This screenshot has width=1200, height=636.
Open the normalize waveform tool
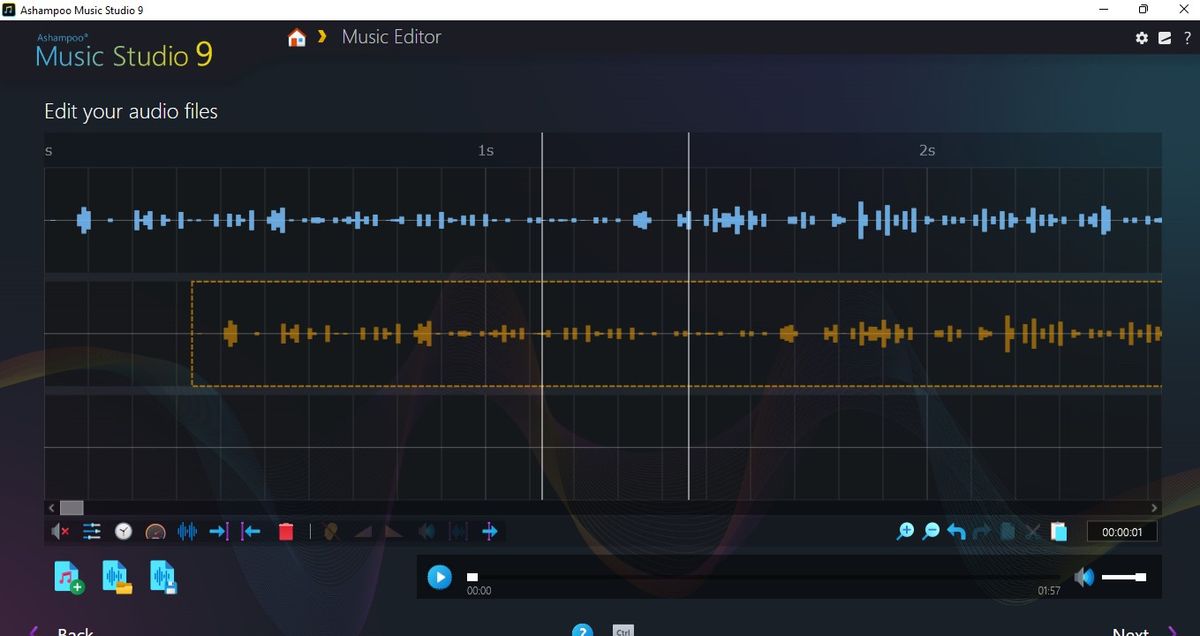coord(187,531)
